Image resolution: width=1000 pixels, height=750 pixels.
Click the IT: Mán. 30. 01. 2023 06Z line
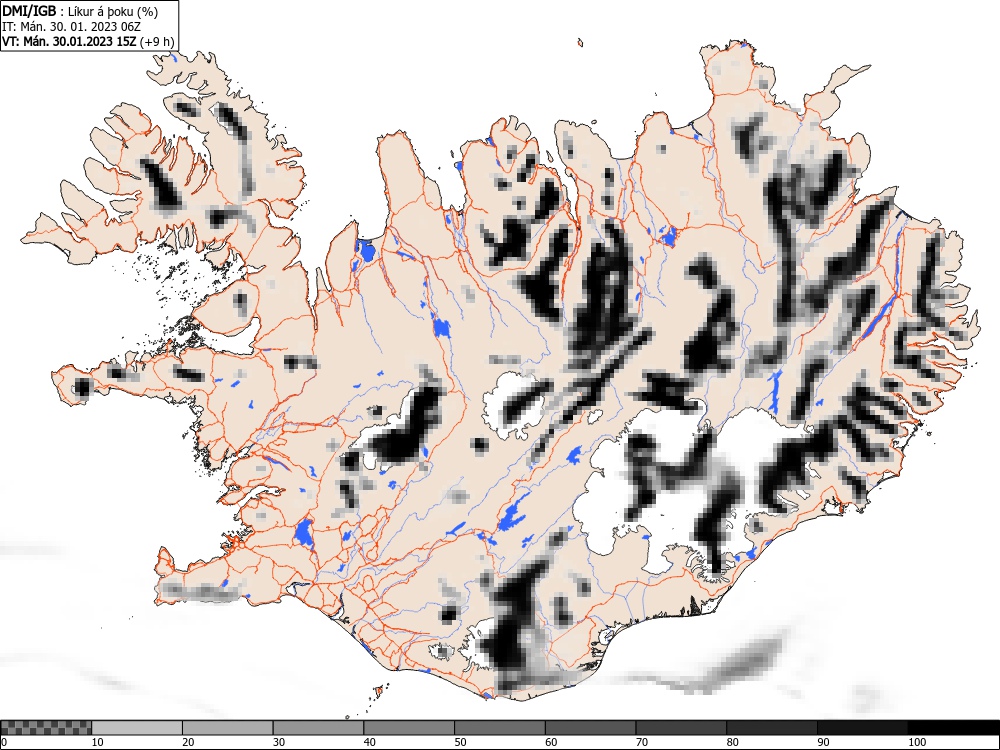[x=71, y=27]
